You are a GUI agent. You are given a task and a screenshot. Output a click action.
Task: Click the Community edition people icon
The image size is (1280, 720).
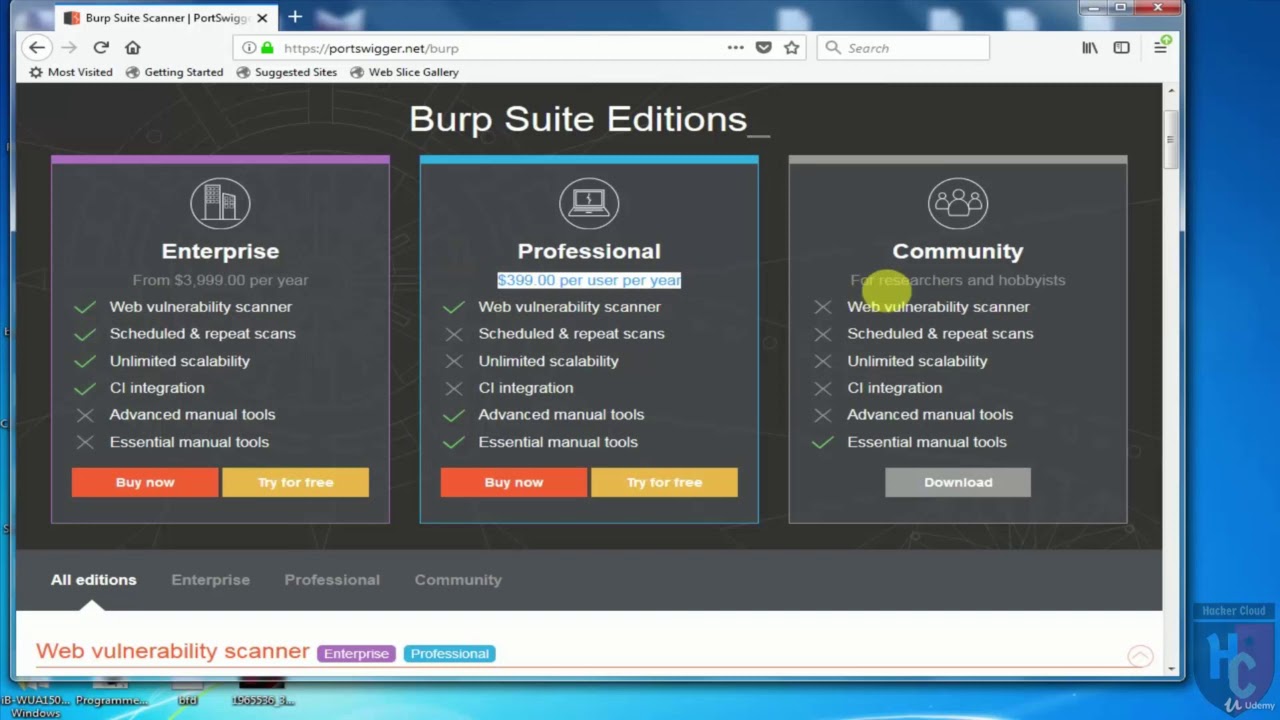click(958, 204)
